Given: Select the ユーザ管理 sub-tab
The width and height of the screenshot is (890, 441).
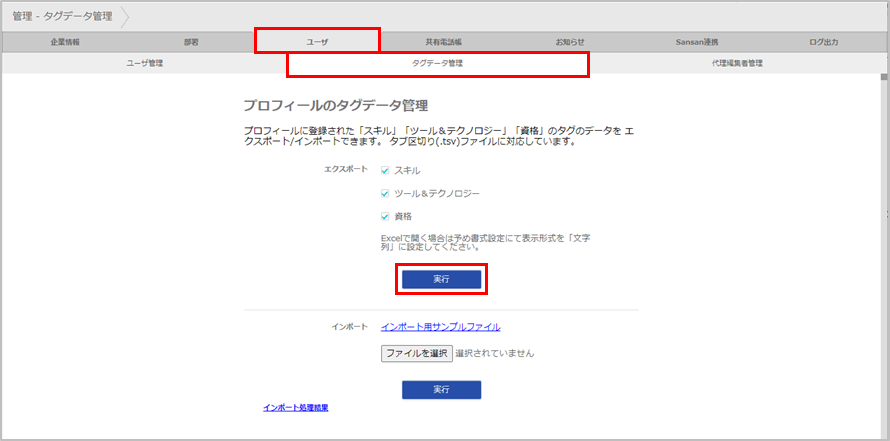Looking at the screenshot, I should point(145,63).
